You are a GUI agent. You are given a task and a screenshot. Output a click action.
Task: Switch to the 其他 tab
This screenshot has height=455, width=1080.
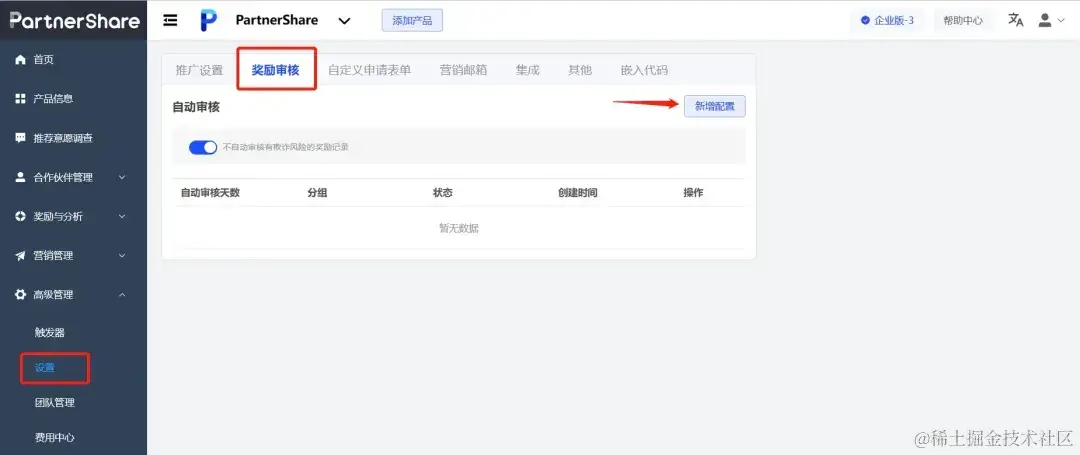click(x=580, y=70)
